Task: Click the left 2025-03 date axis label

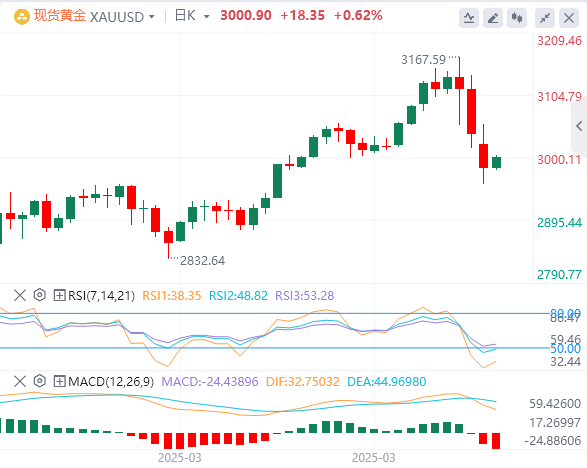Action: coord(179,458)
